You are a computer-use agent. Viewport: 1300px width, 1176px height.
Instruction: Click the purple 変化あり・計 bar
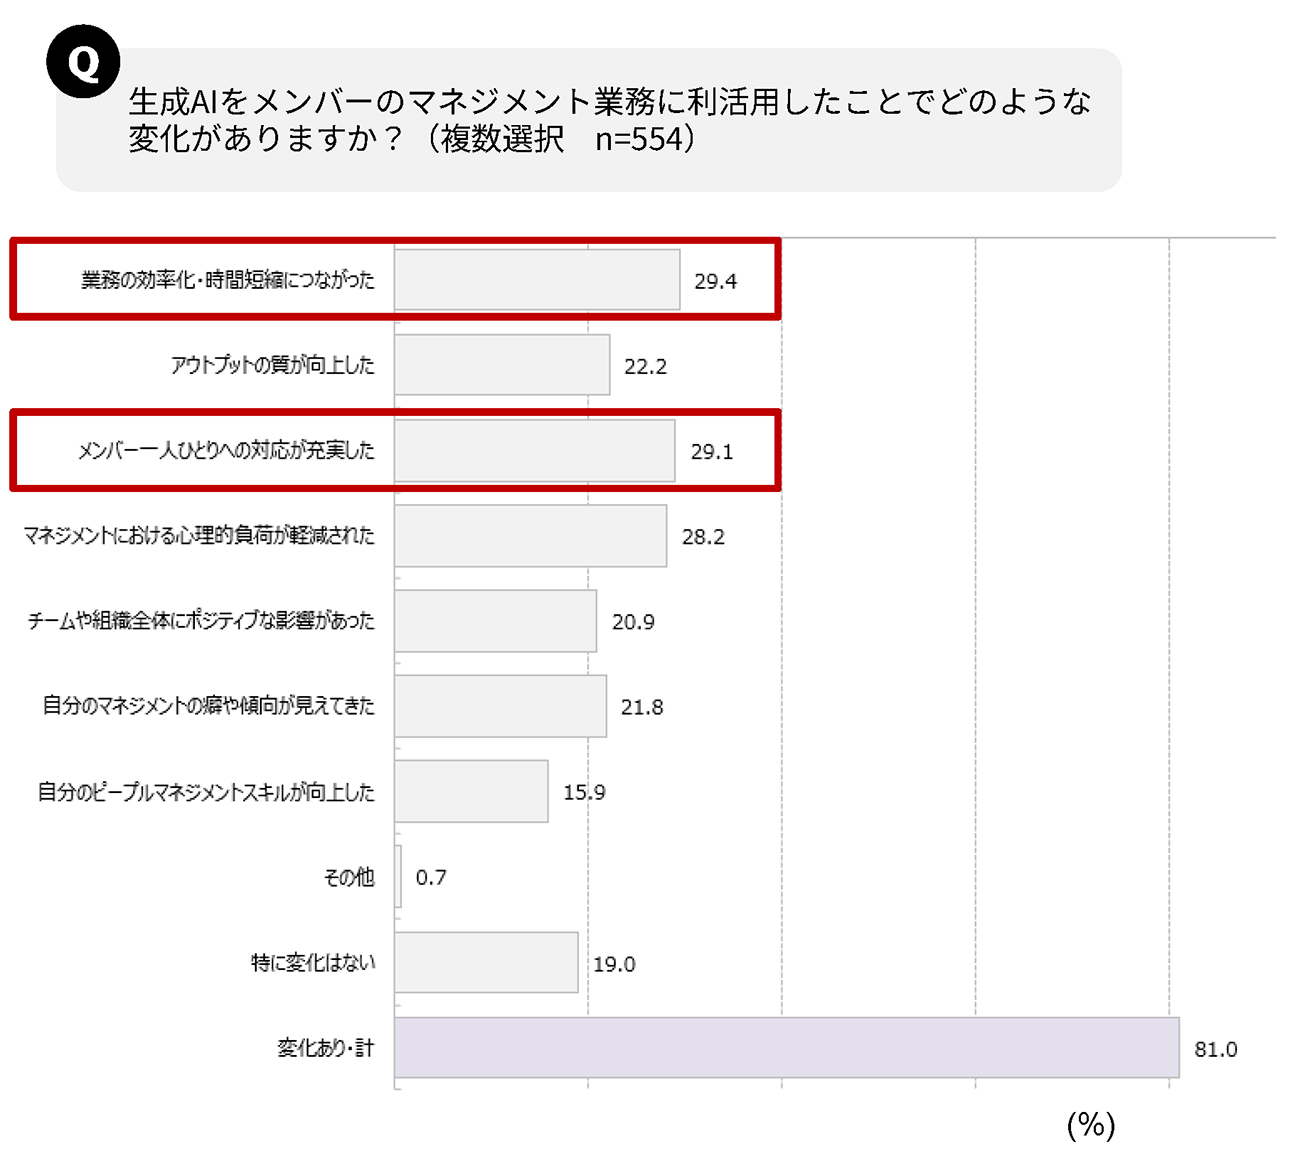[786, 1047]
